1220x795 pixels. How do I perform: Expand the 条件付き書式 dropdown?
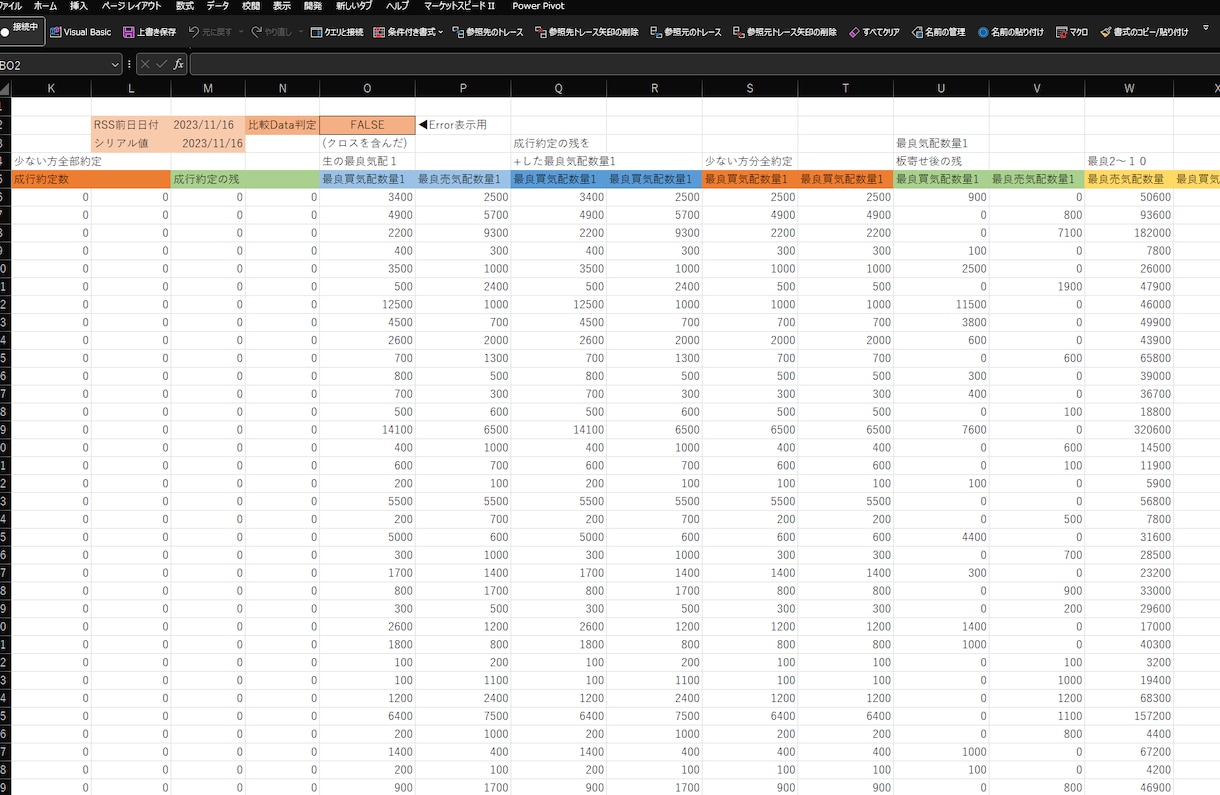443,33
